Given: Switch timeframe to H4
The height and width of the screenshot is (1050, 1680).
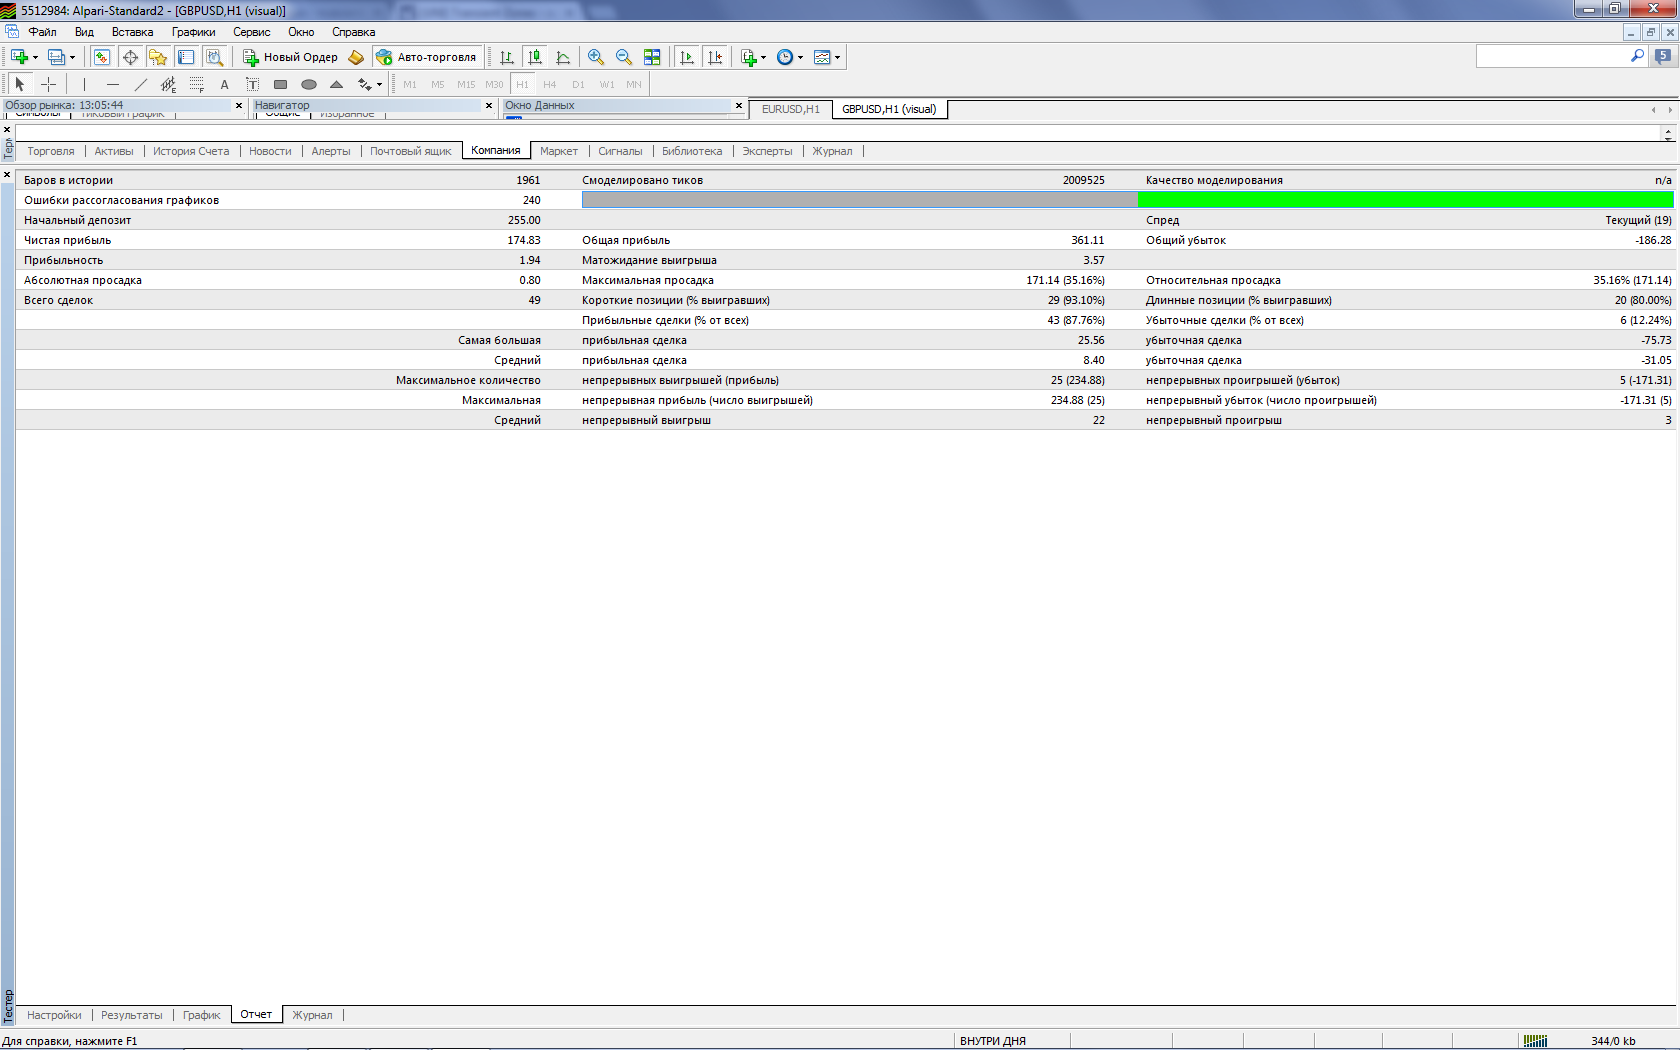Looking at the screenshot, I should [550, 84].
